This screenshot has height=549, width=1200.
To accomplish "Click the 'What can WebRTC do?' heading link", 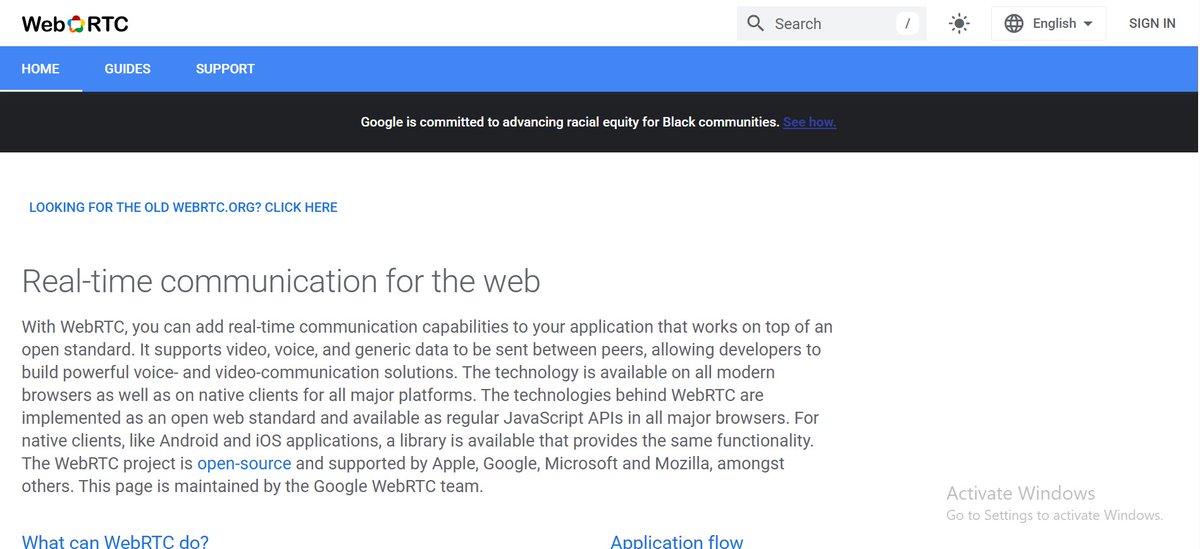I will (x=115, y=541).
